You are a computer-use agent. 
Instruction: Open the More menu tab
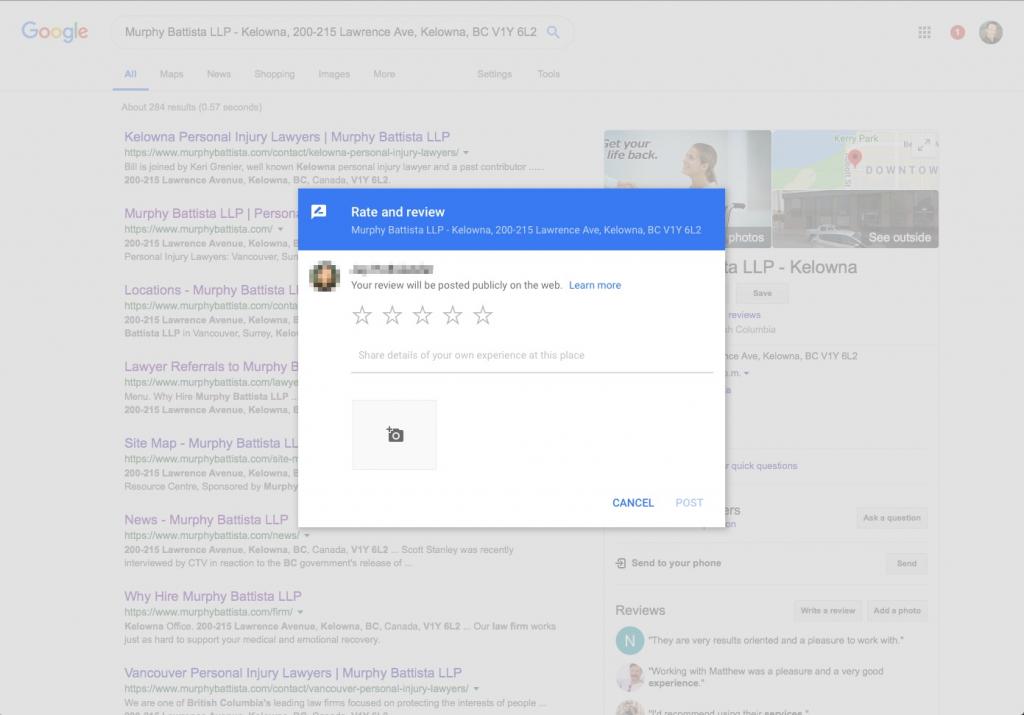(x=384, y=74)
